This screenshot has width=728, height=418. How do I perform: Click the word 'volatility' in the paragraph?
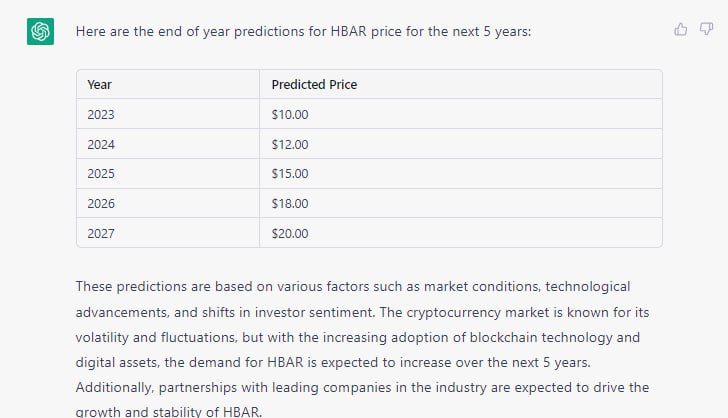click(x=102, y=337)
